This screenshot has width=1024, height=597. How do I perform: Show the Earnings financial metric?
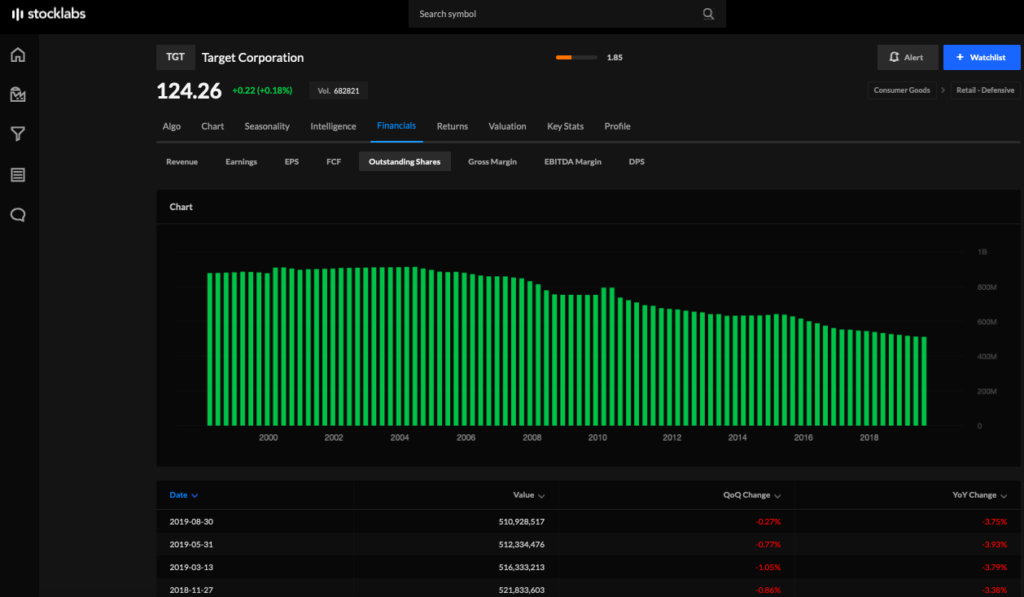point(241,161)
